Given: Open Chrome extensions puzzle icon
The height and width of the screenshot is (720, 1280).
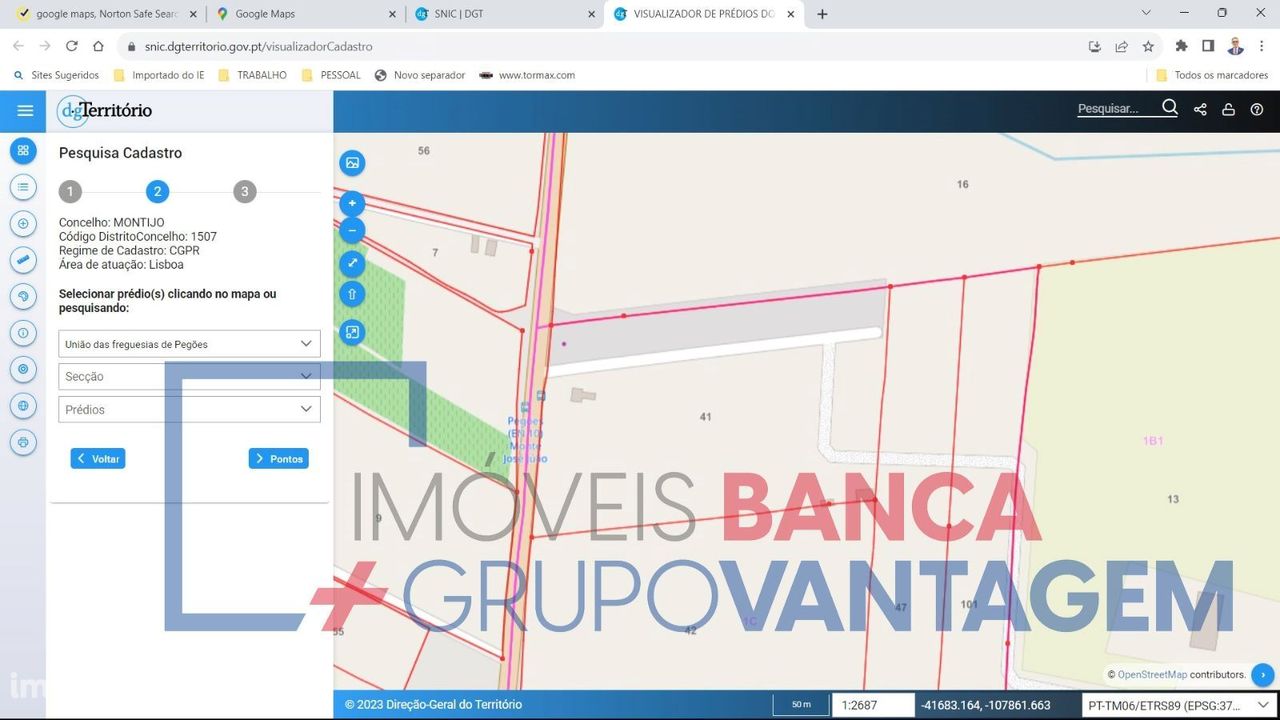Looking at the screenshot, I should coord(1181,46).
